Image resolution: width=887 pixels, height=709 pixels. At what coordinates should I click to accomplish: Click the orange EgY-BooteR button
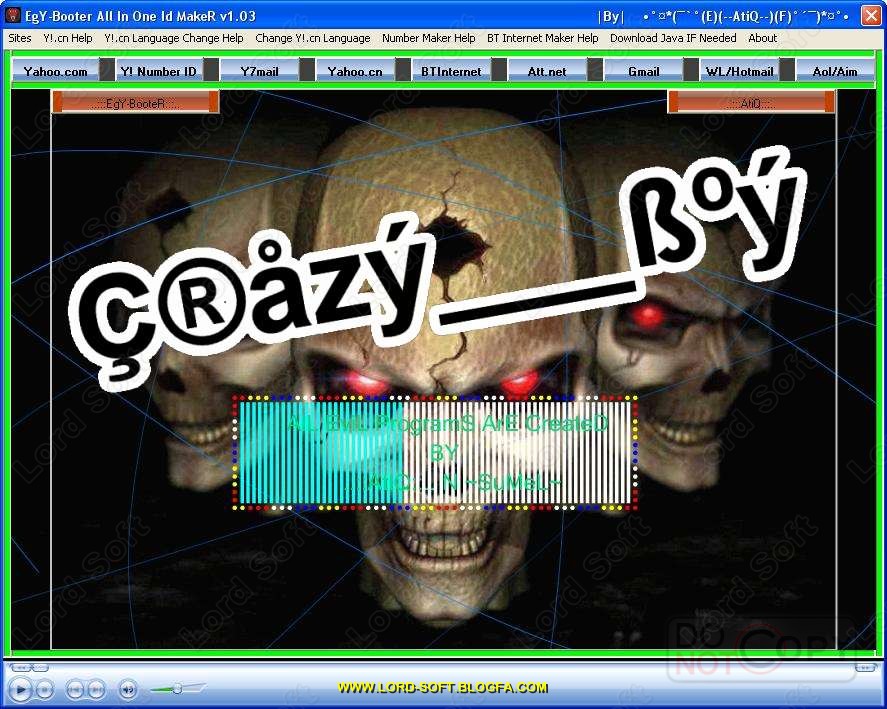[135, 102]
